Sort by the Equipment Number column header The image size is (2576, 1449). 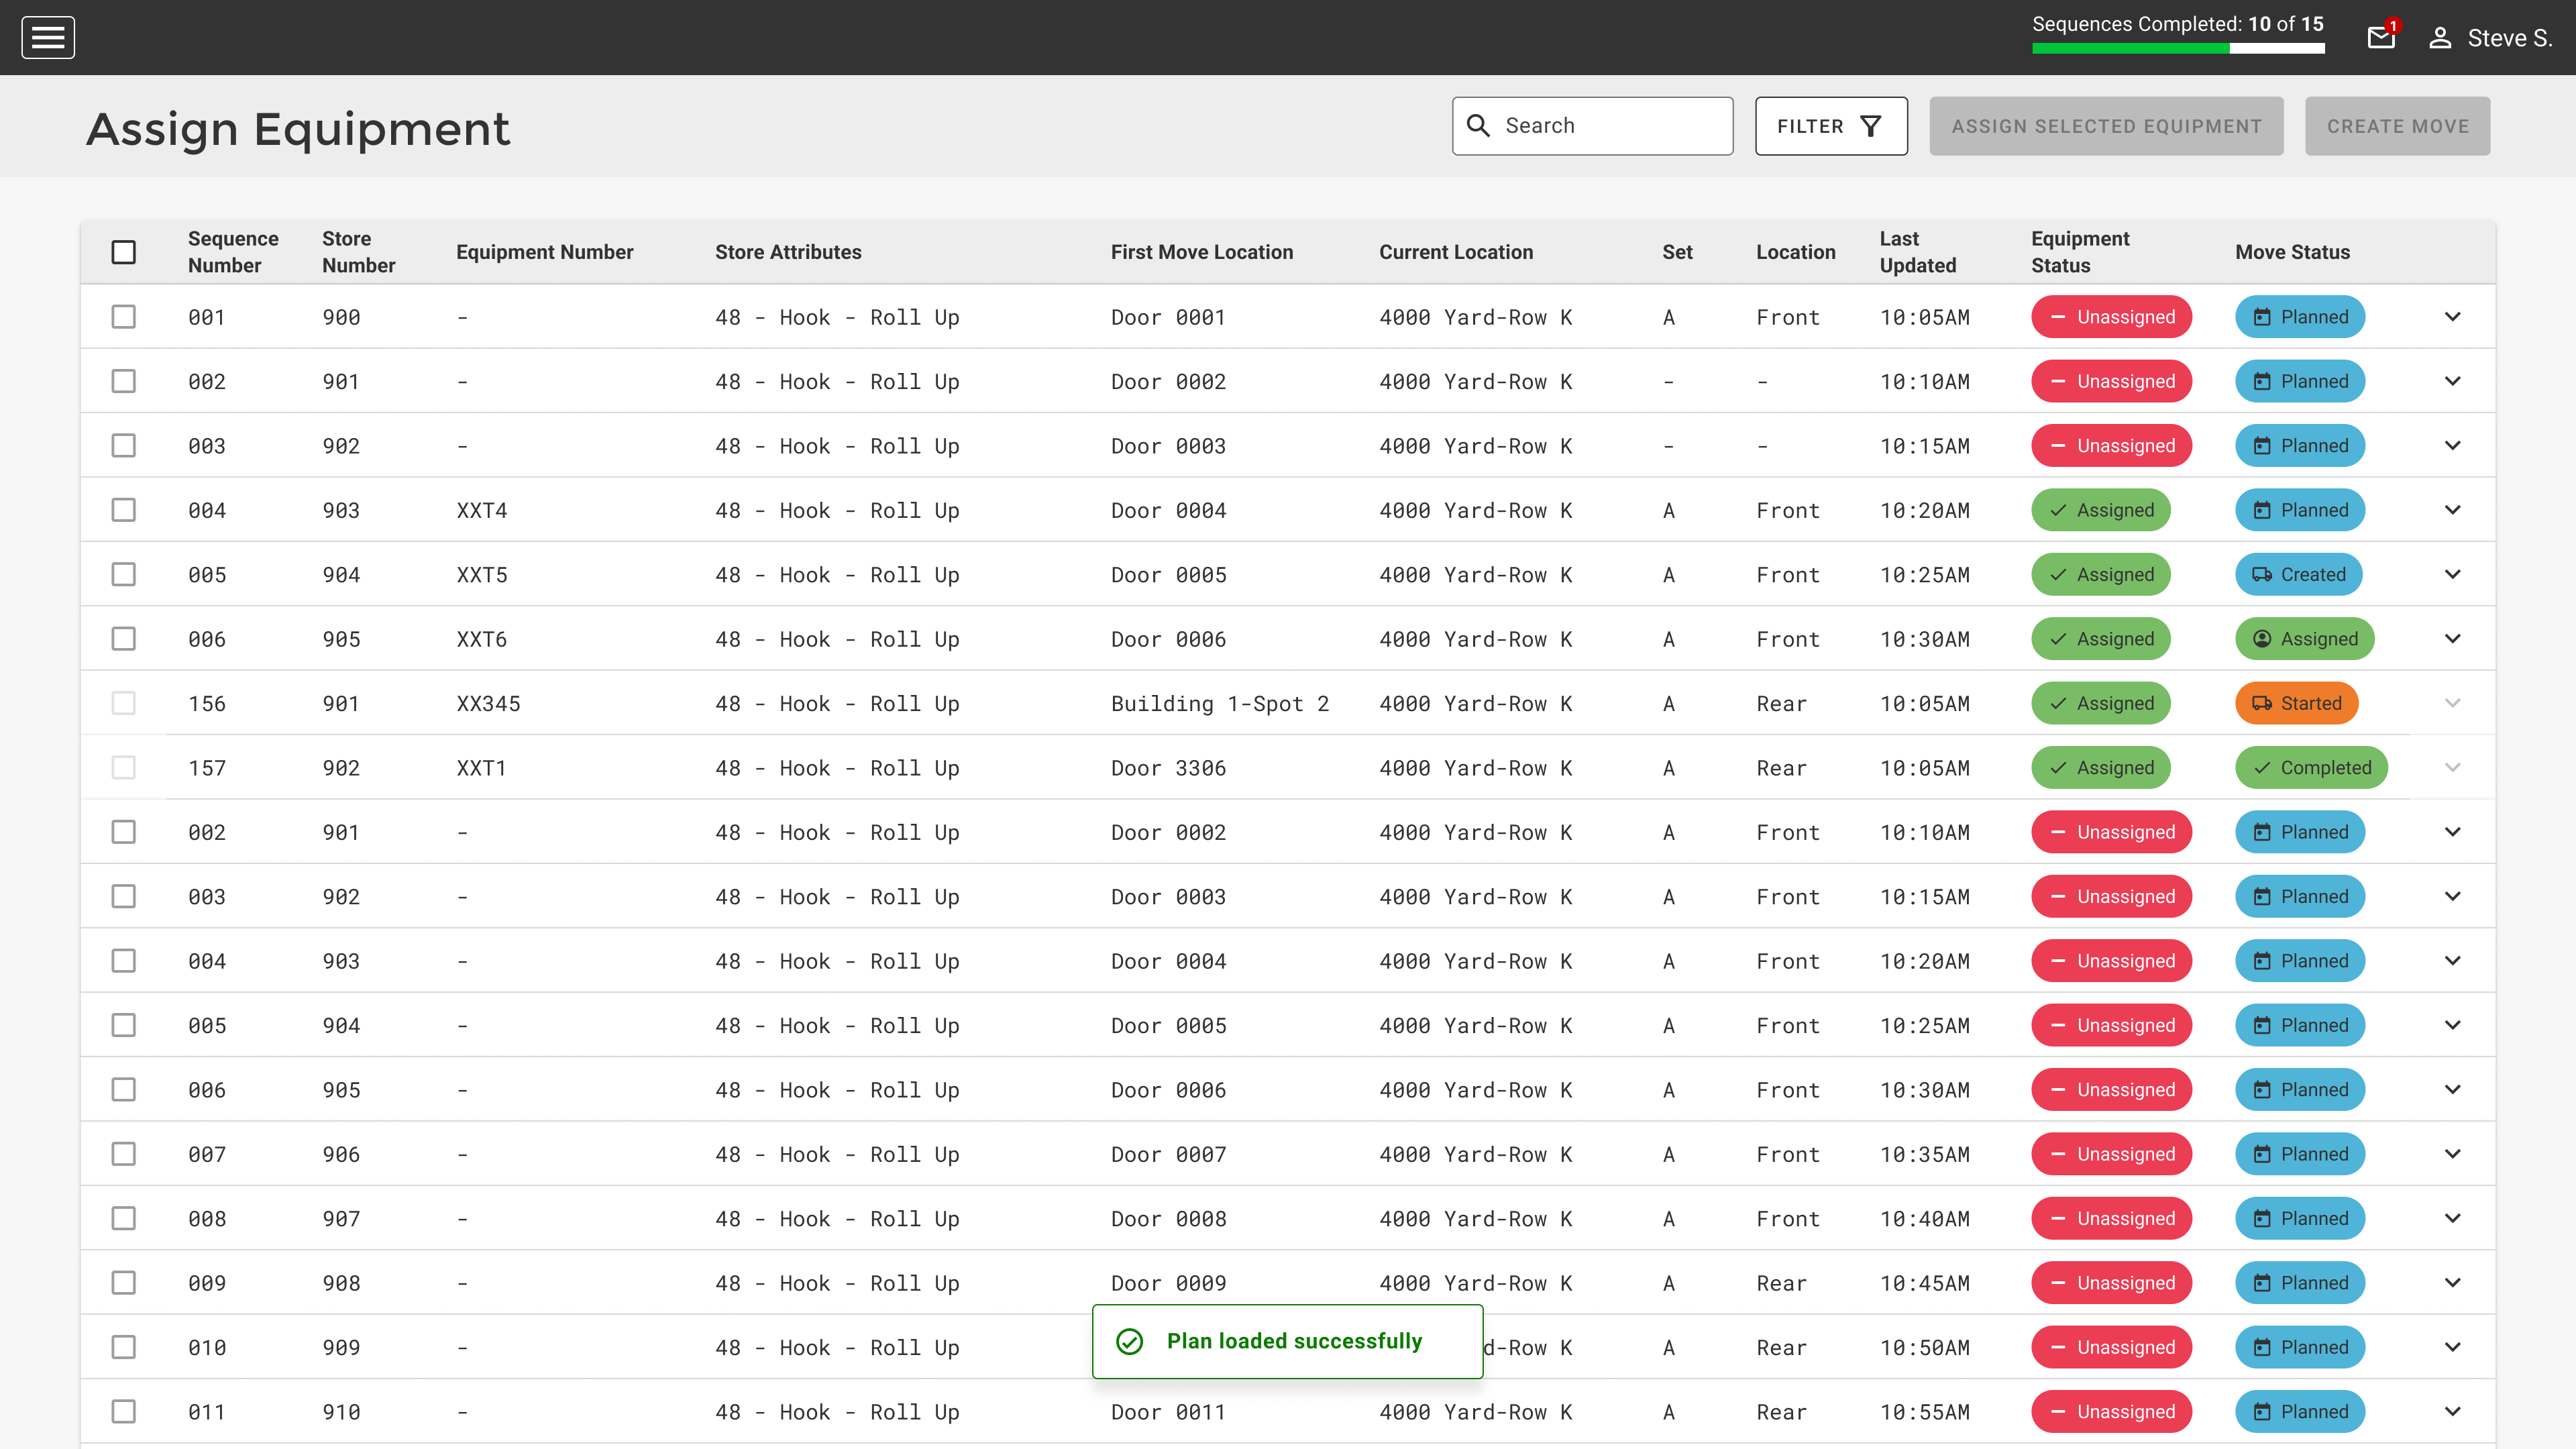[545, 252]
